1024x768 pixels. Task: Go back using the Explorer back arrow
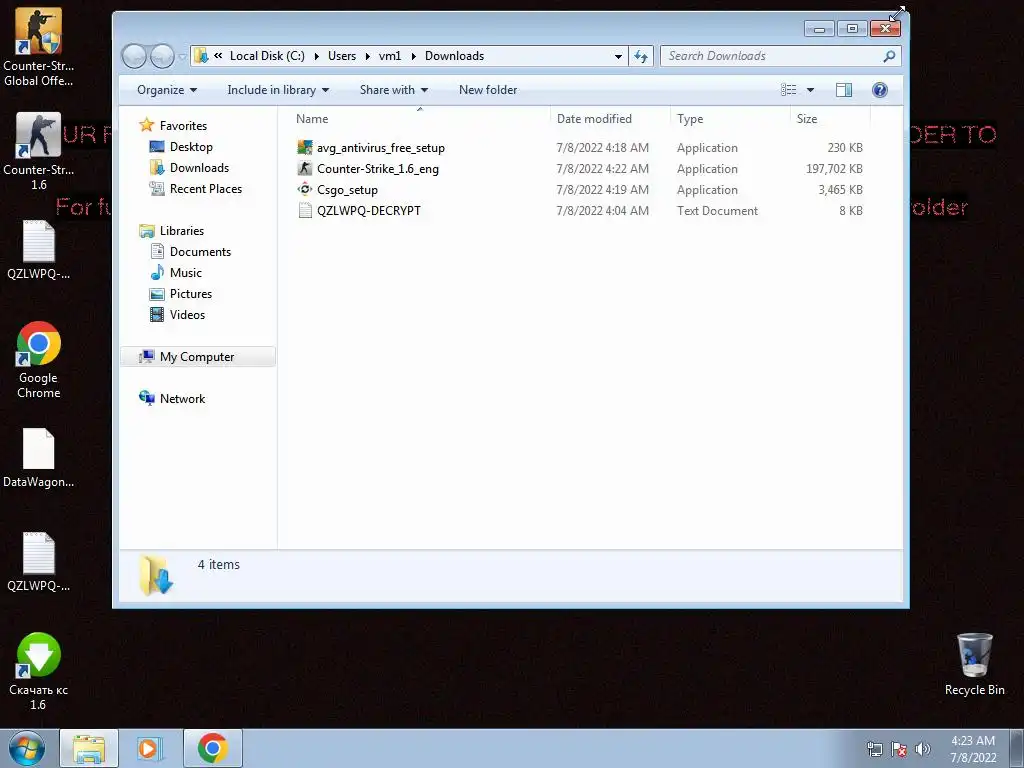[135, 56]
